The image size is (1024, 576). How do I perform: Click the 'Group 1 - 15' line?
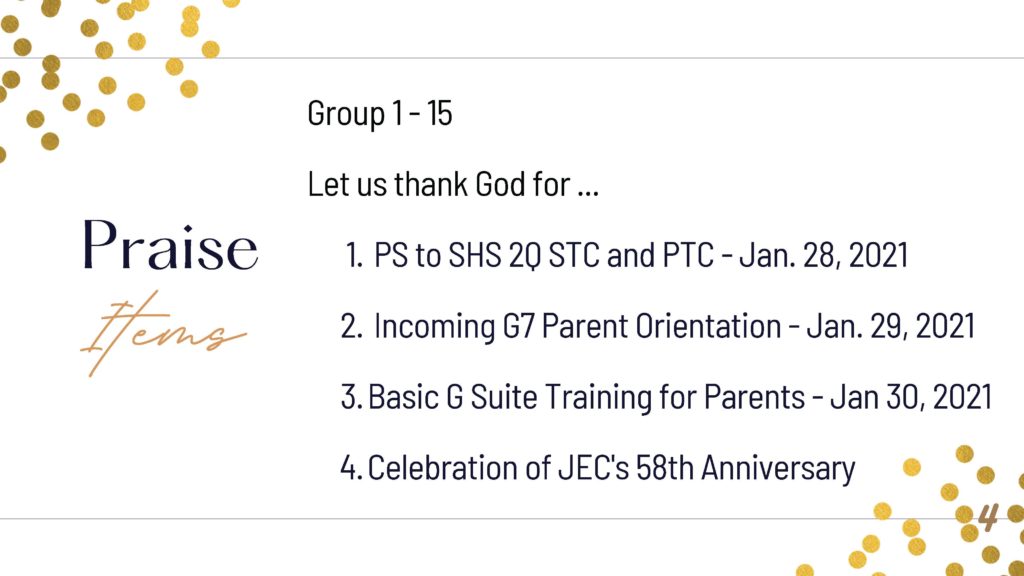379,114
